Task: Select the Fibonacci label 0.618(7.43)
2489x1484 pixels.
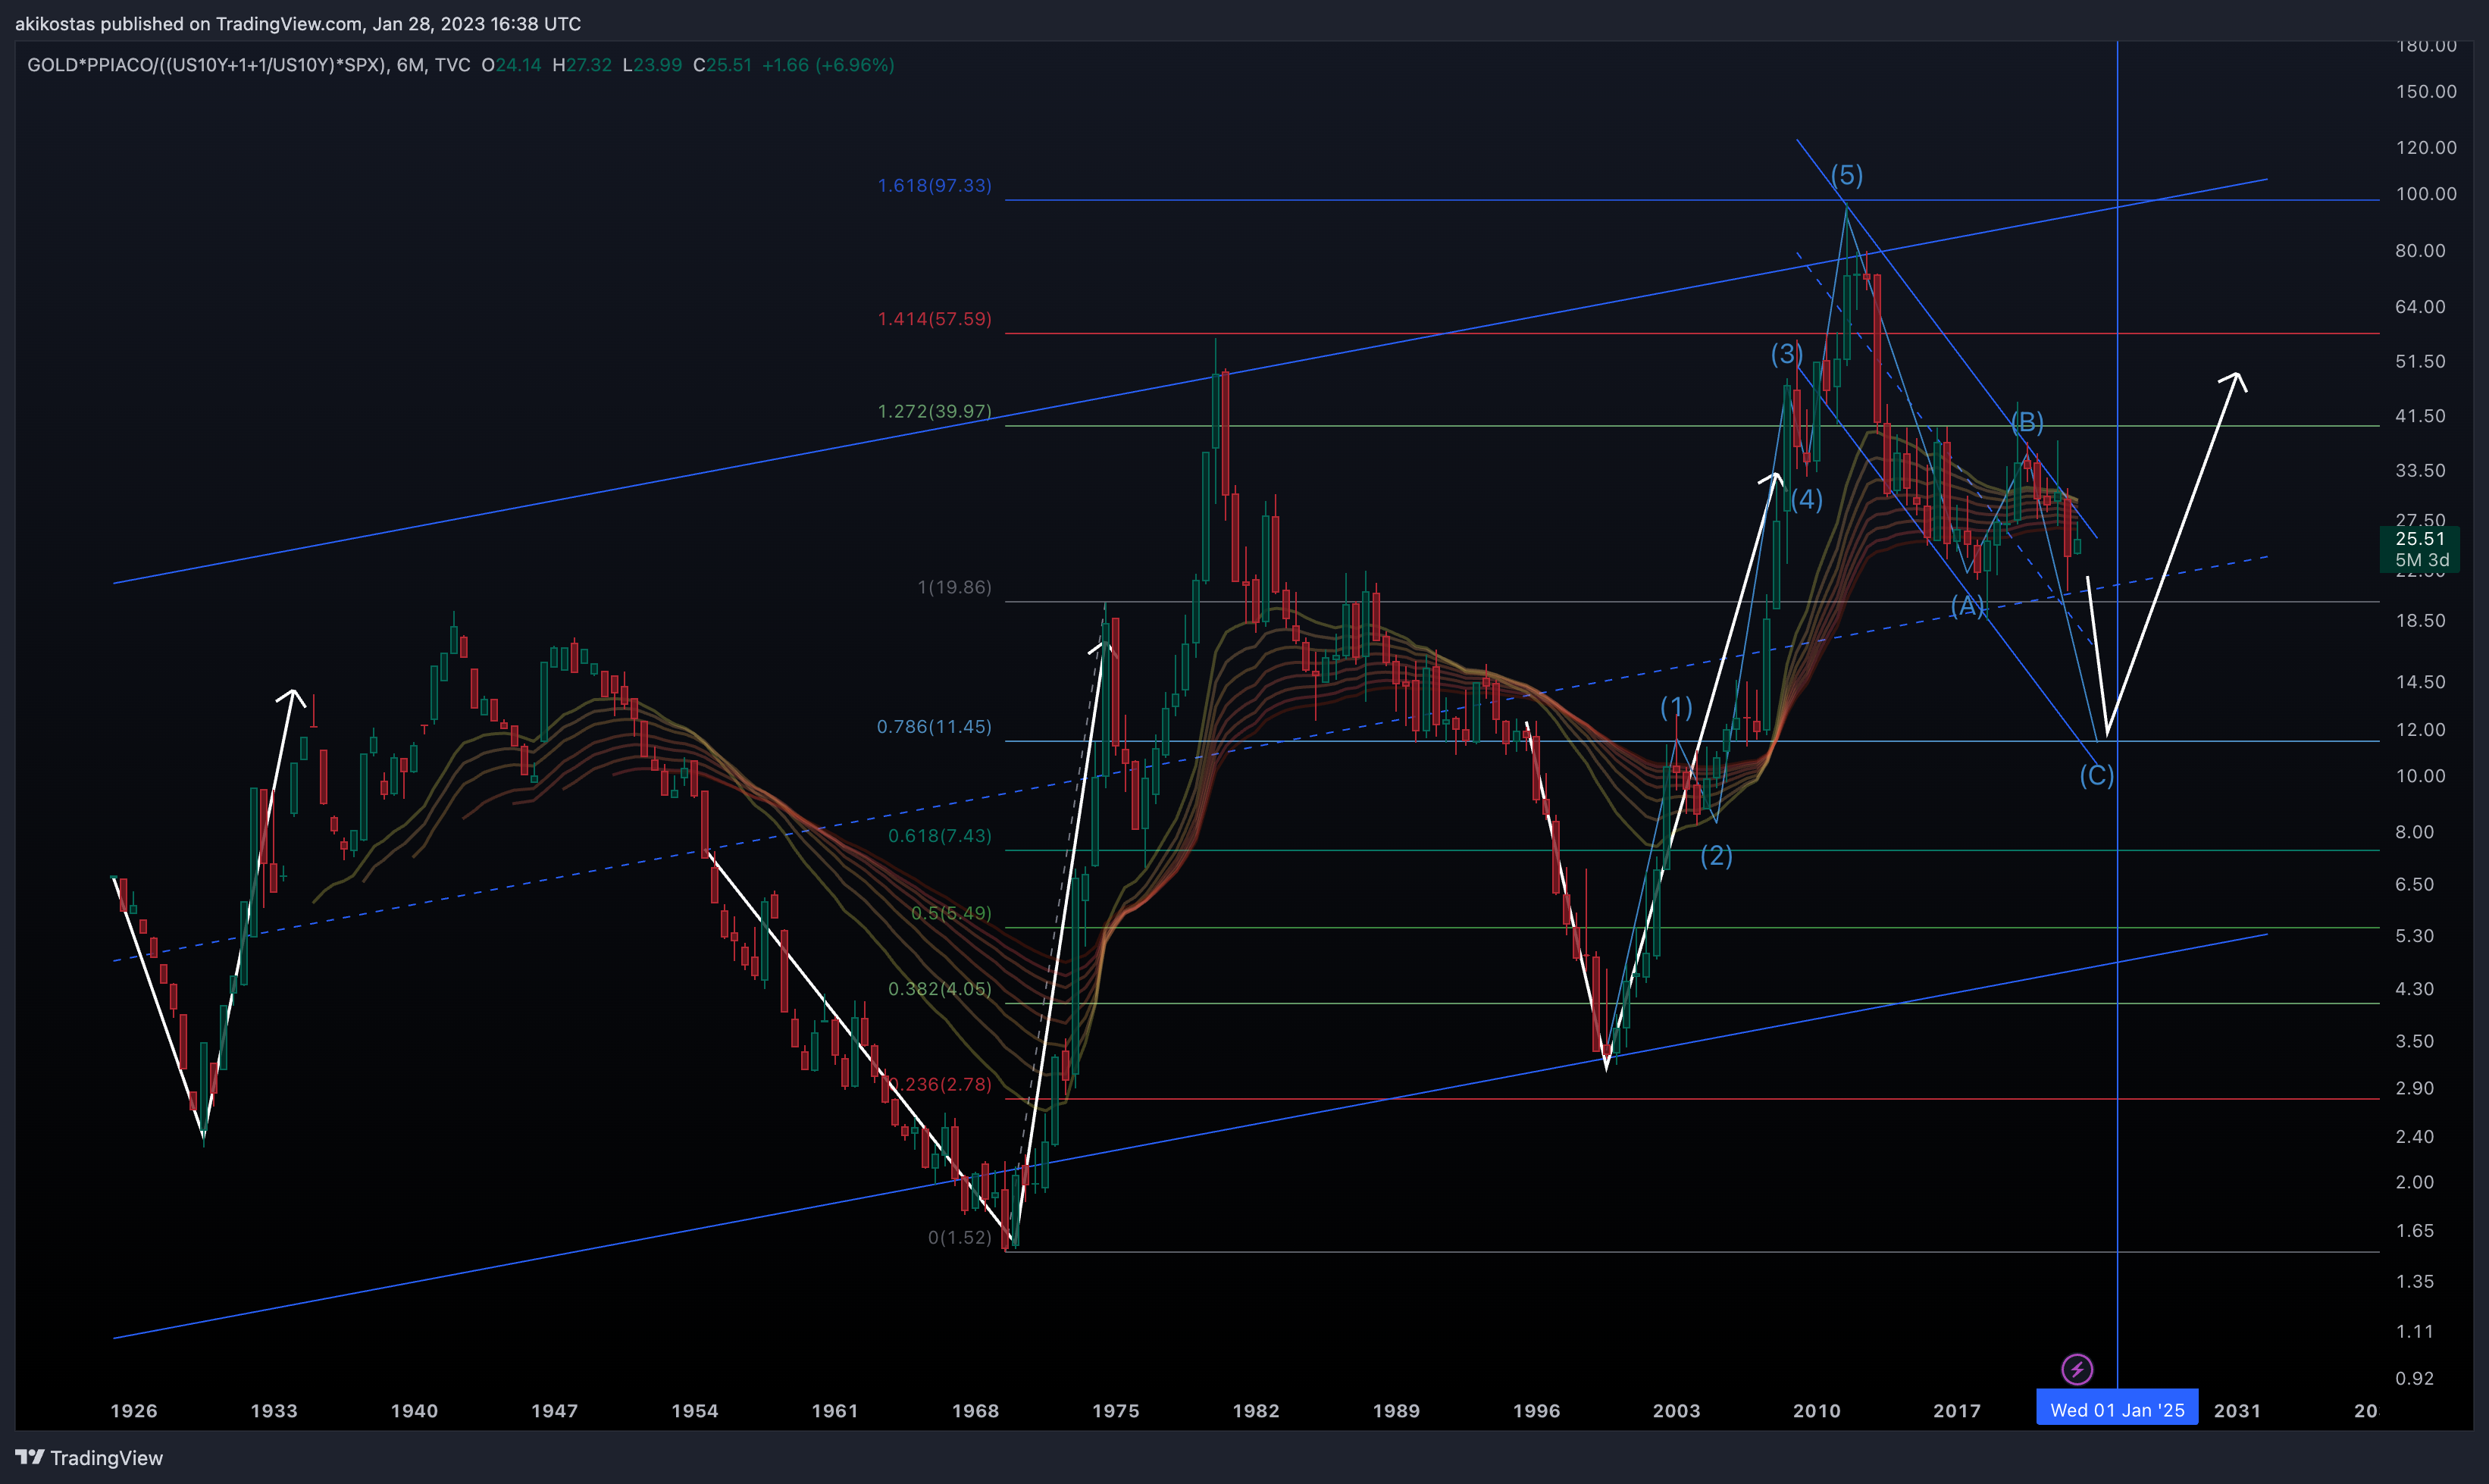Action: pyautogui.click(x=940, y=836)
